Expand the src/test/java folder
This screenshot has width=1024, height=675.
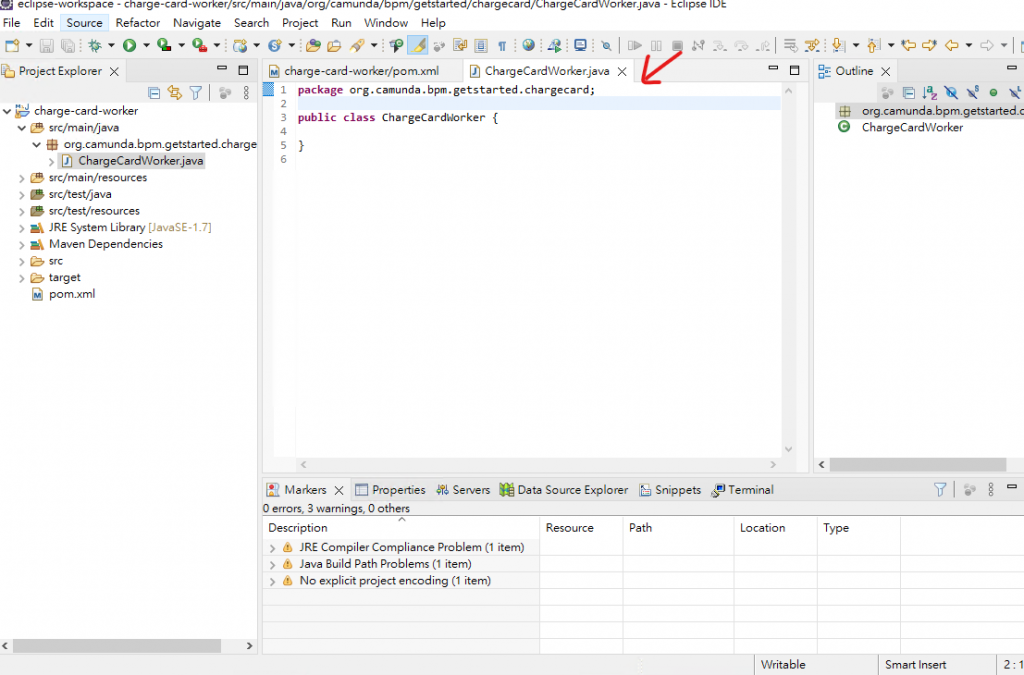(x=22, y=195)
